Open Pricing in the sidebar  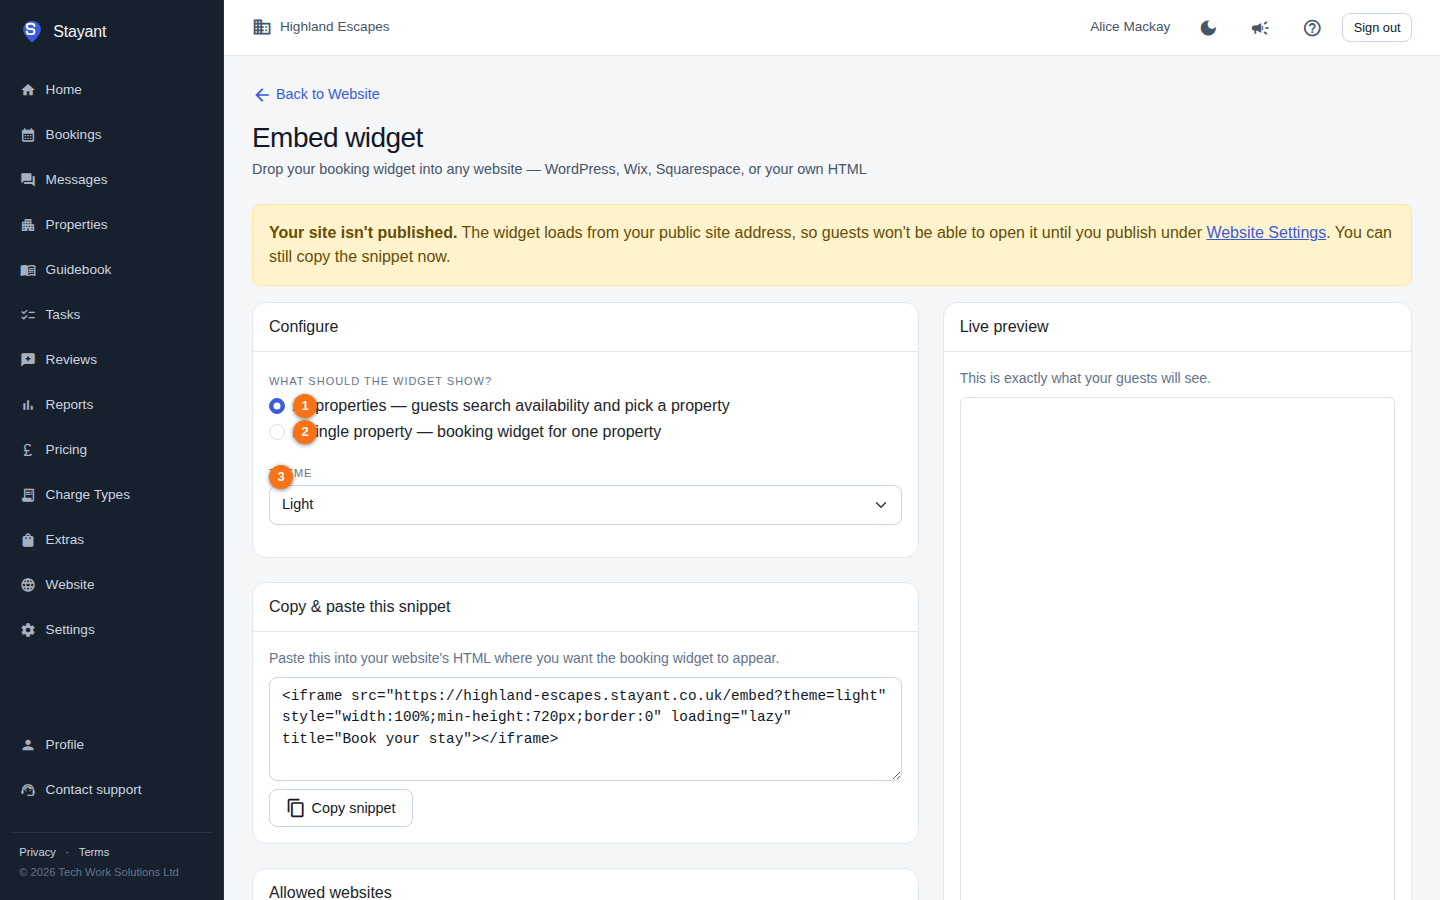click(x=112, y=450)
